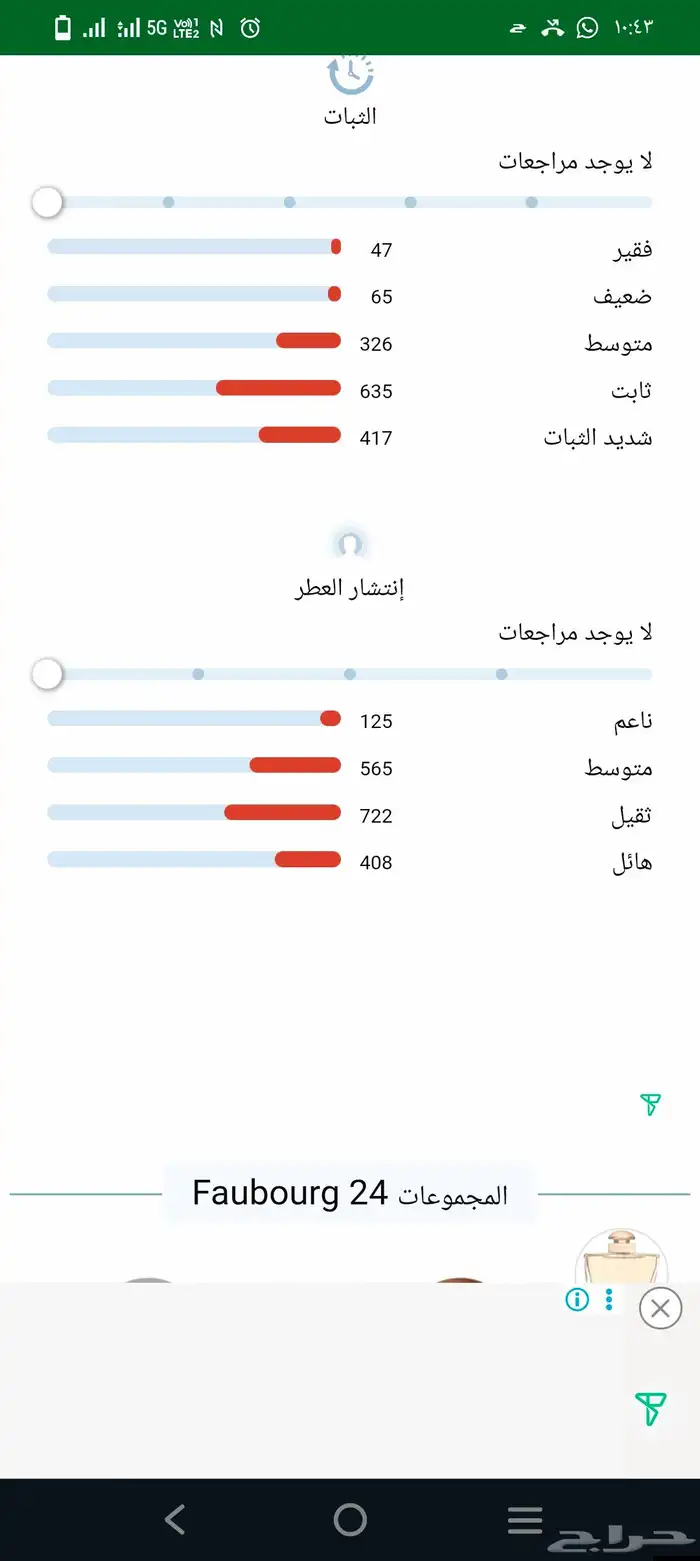Tap the longevity clock icon

click(x=350, y=73)
